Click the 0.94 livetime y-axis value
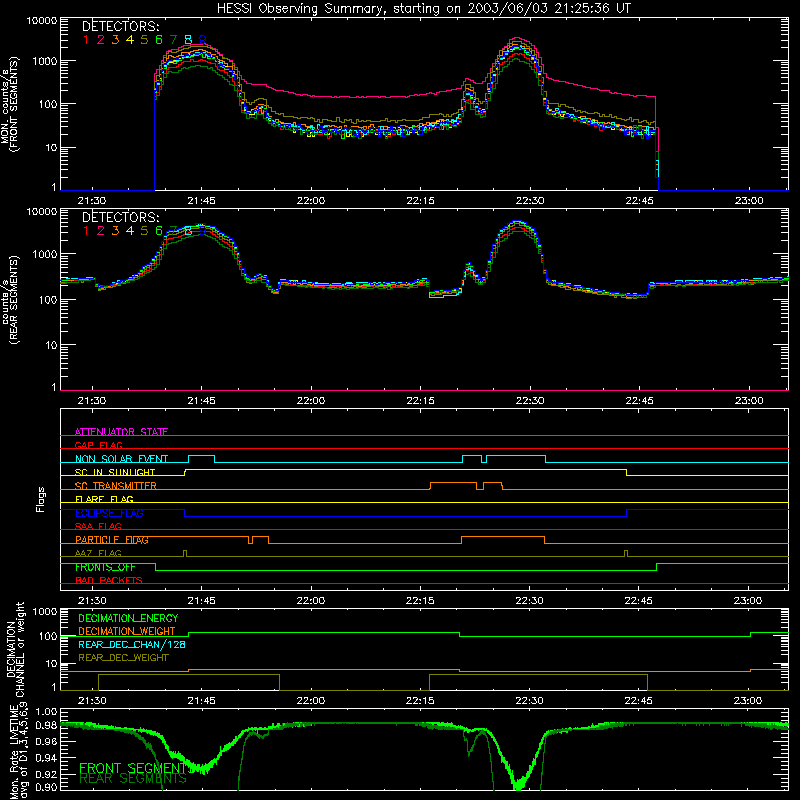This screenshot has width=800, height=800. point(46,758)
